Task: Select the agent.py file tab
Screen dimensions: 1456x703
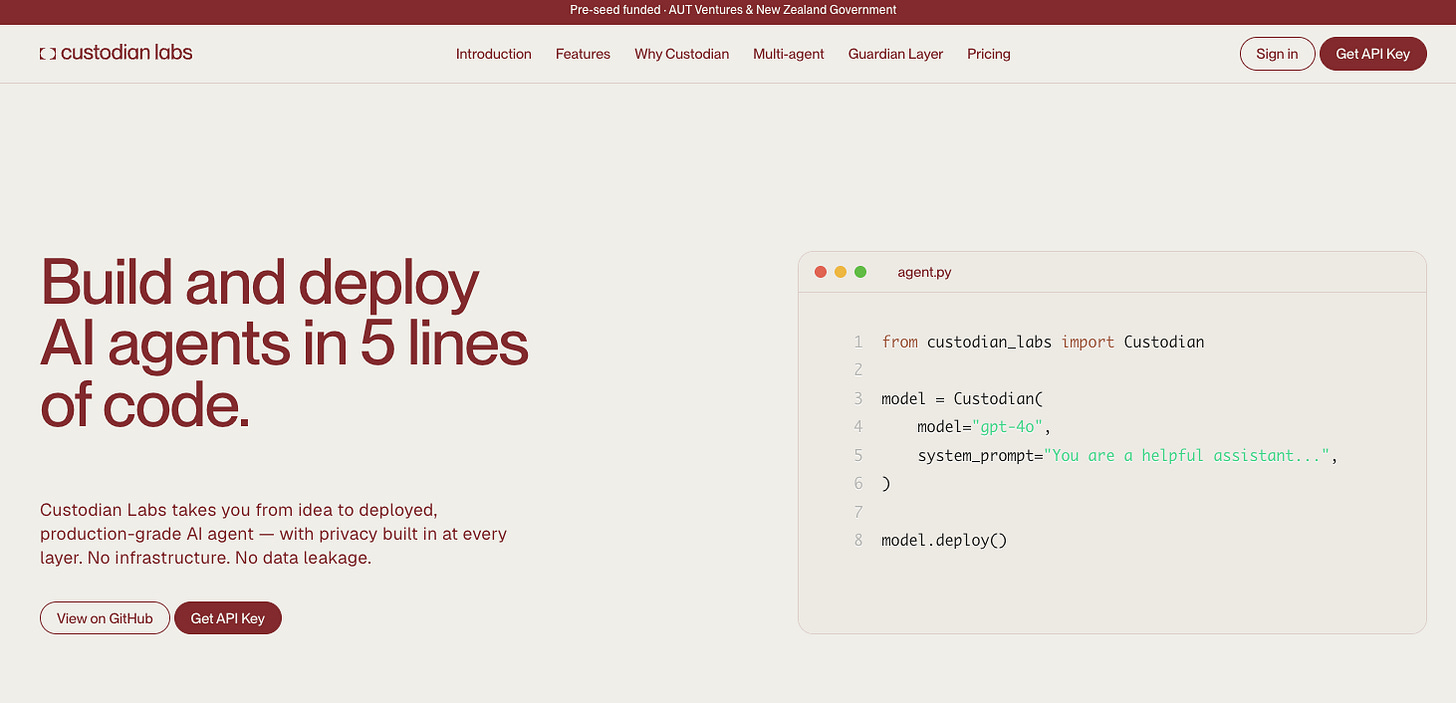Action: 924,272
